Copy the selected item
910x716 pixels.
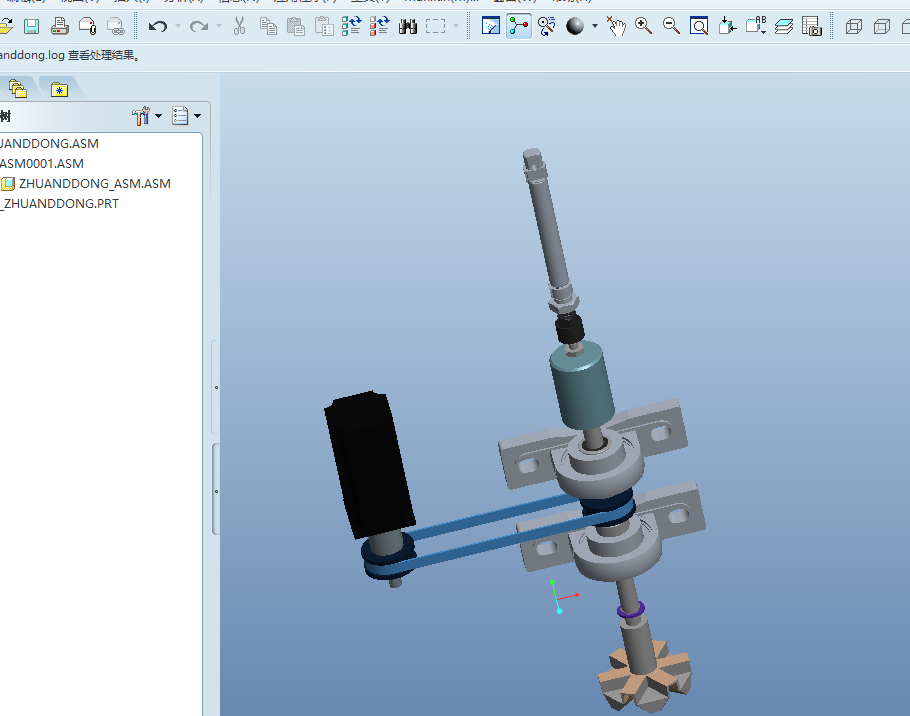pyautogui.click(x=268, y=26)
